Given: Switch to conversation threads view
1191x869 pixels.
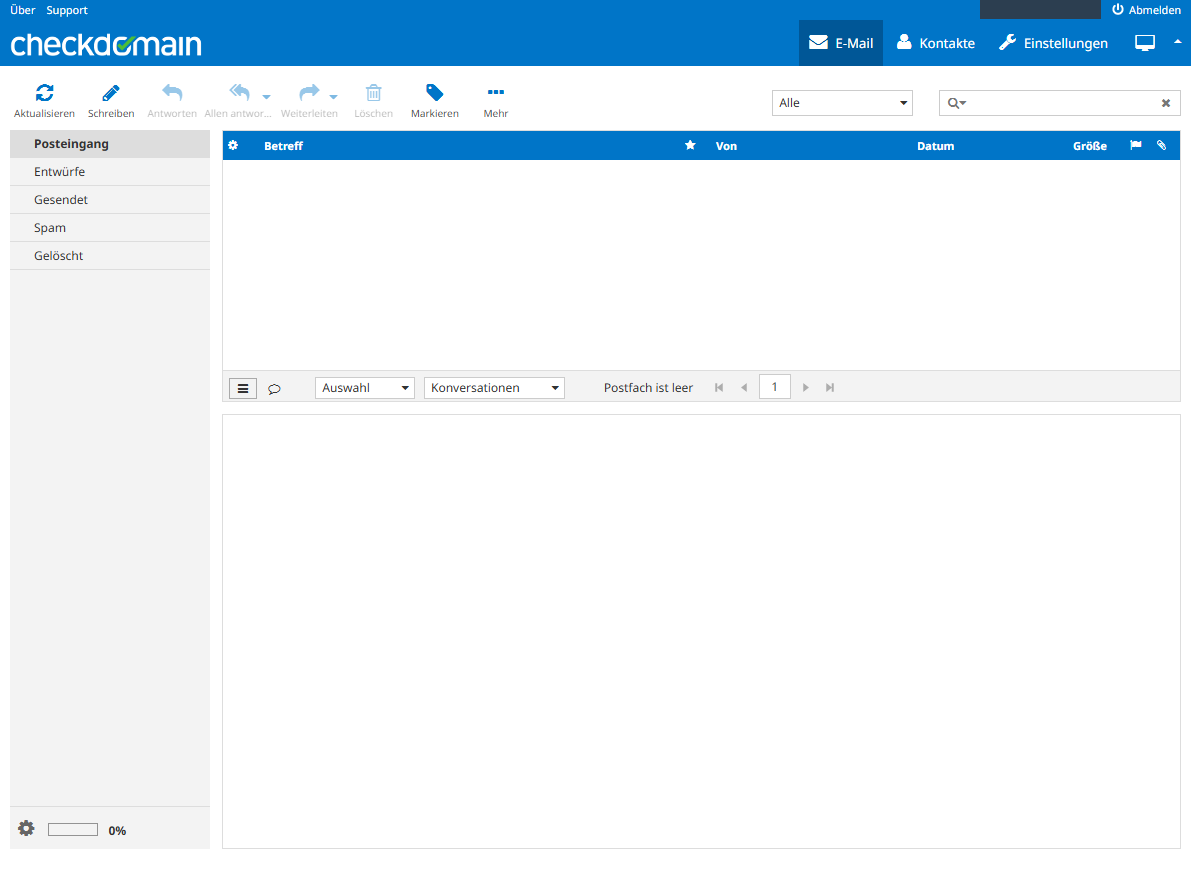Looking at the screenshot, I should tap(274, 389).
